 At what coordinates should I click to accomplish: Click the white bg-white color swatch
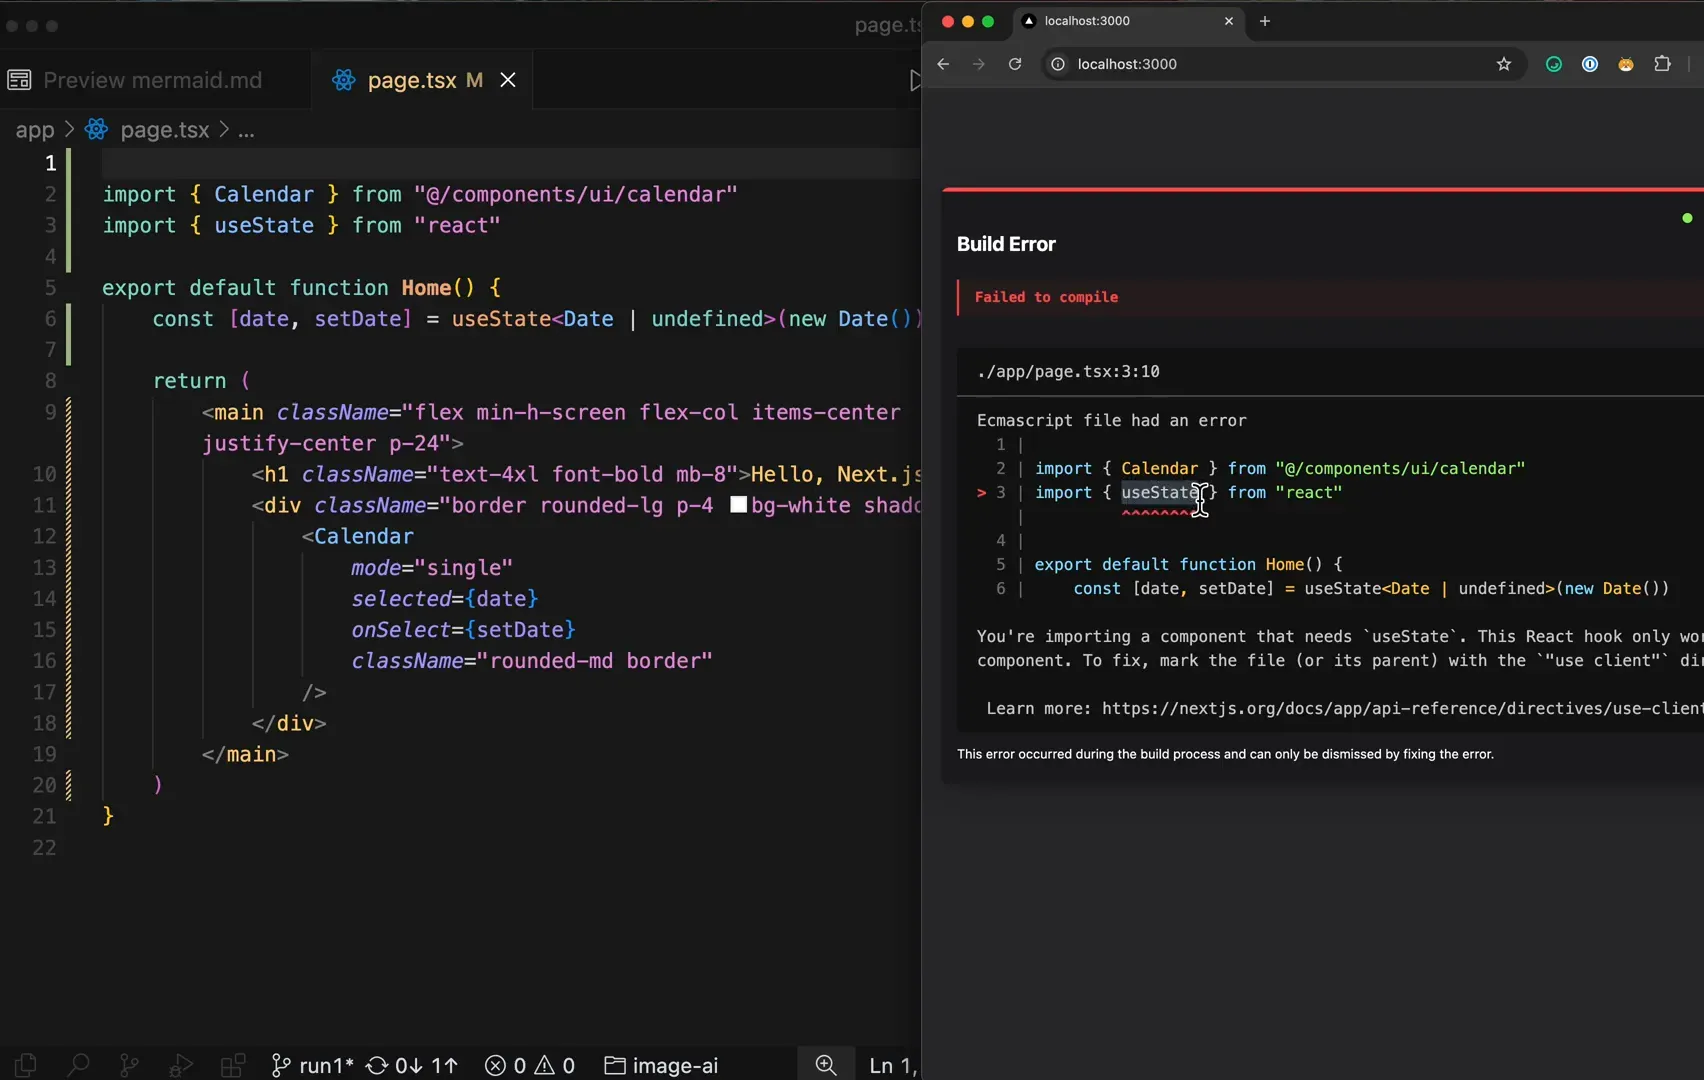coord(738,505)
